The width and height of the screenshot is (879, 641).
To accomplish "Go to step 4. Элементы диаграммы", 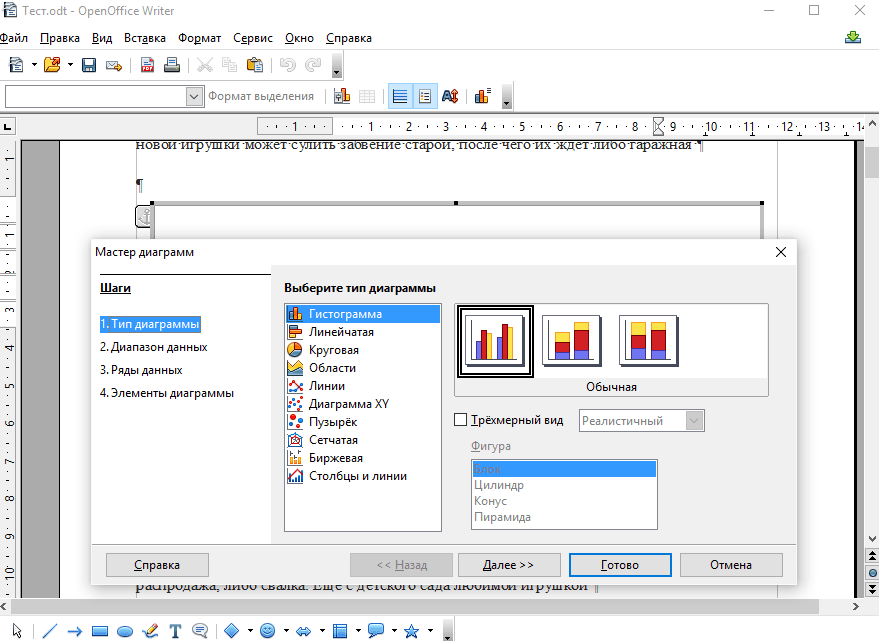I will click(x=167, y=393).
